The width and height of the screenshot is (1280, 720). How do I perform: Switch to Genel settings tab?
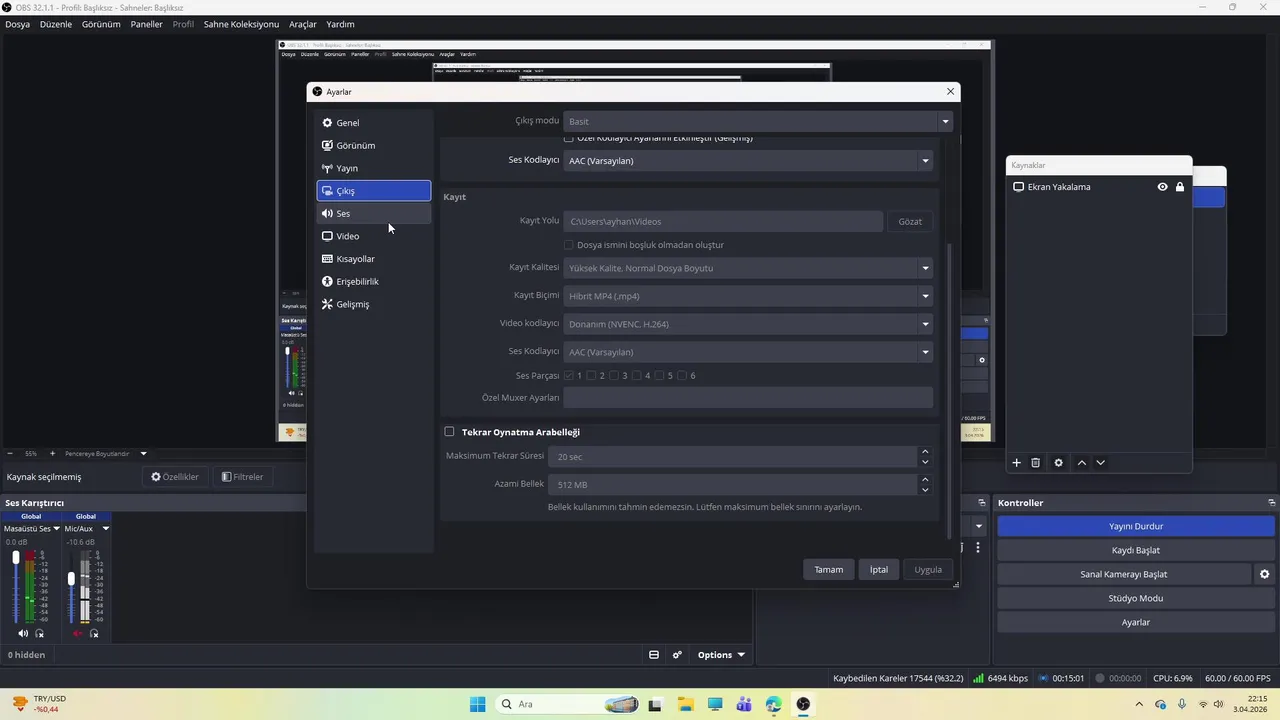coord(374,123)
